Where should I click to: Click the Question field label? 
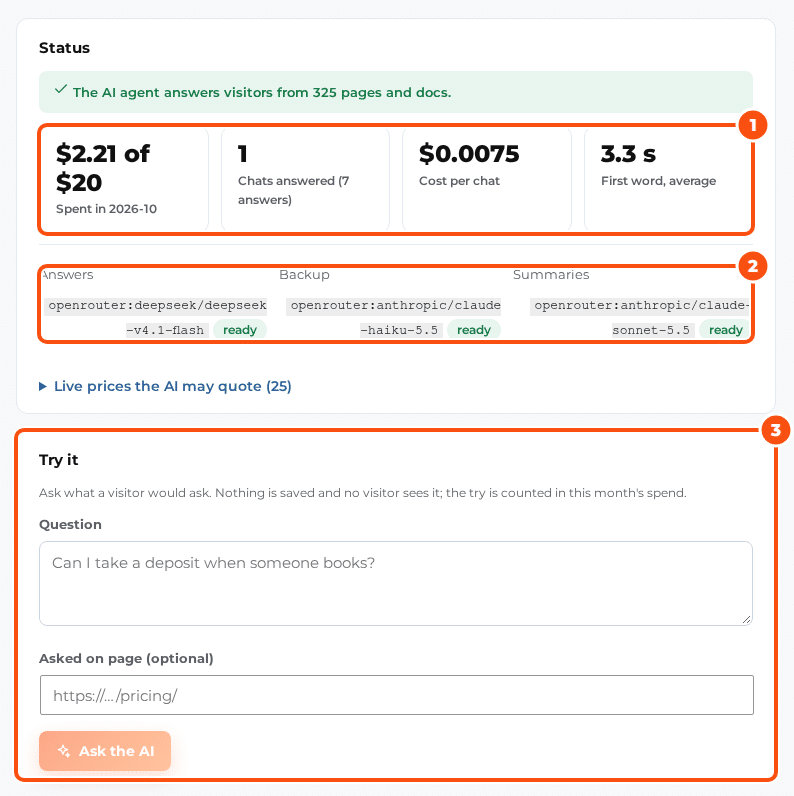pyautogui.click(x=70, y=524)
